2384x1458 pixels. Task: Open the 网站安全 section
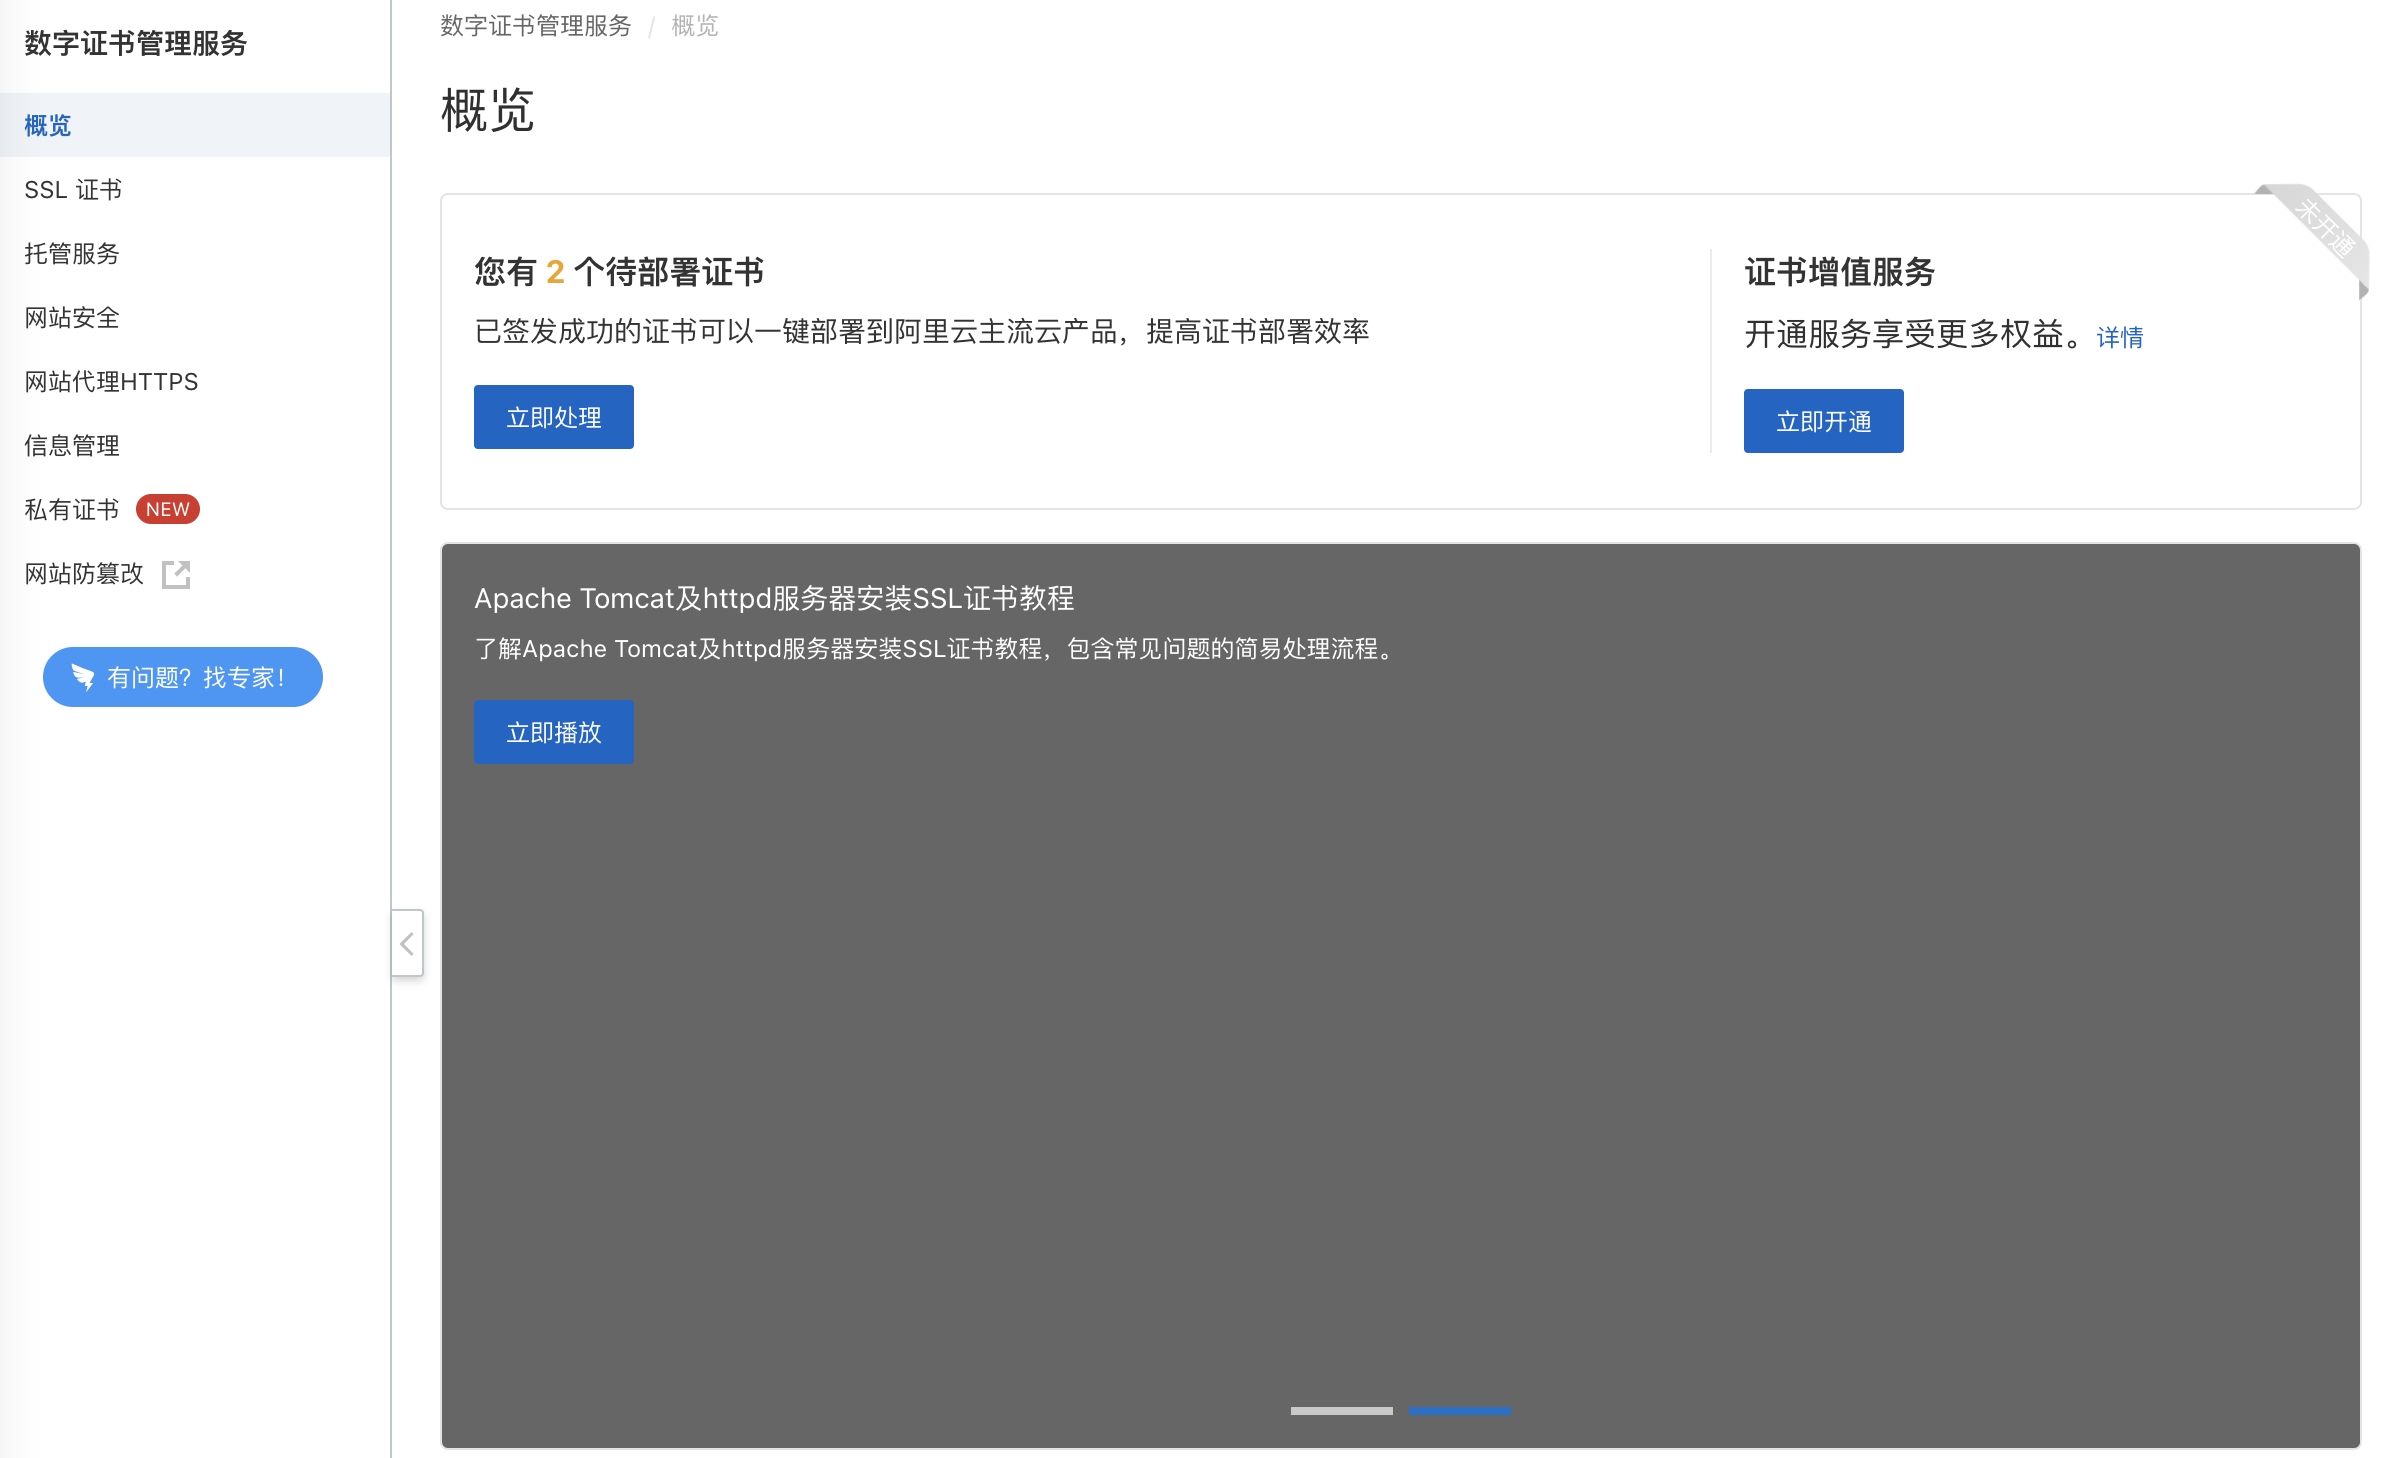point(70,317)
